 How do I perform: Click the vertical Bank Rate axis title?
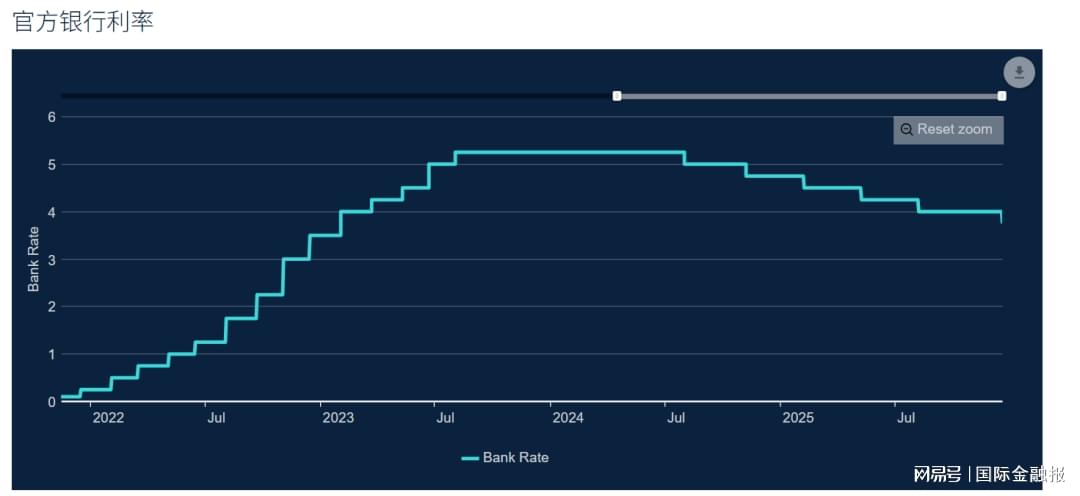coord(34,259)
